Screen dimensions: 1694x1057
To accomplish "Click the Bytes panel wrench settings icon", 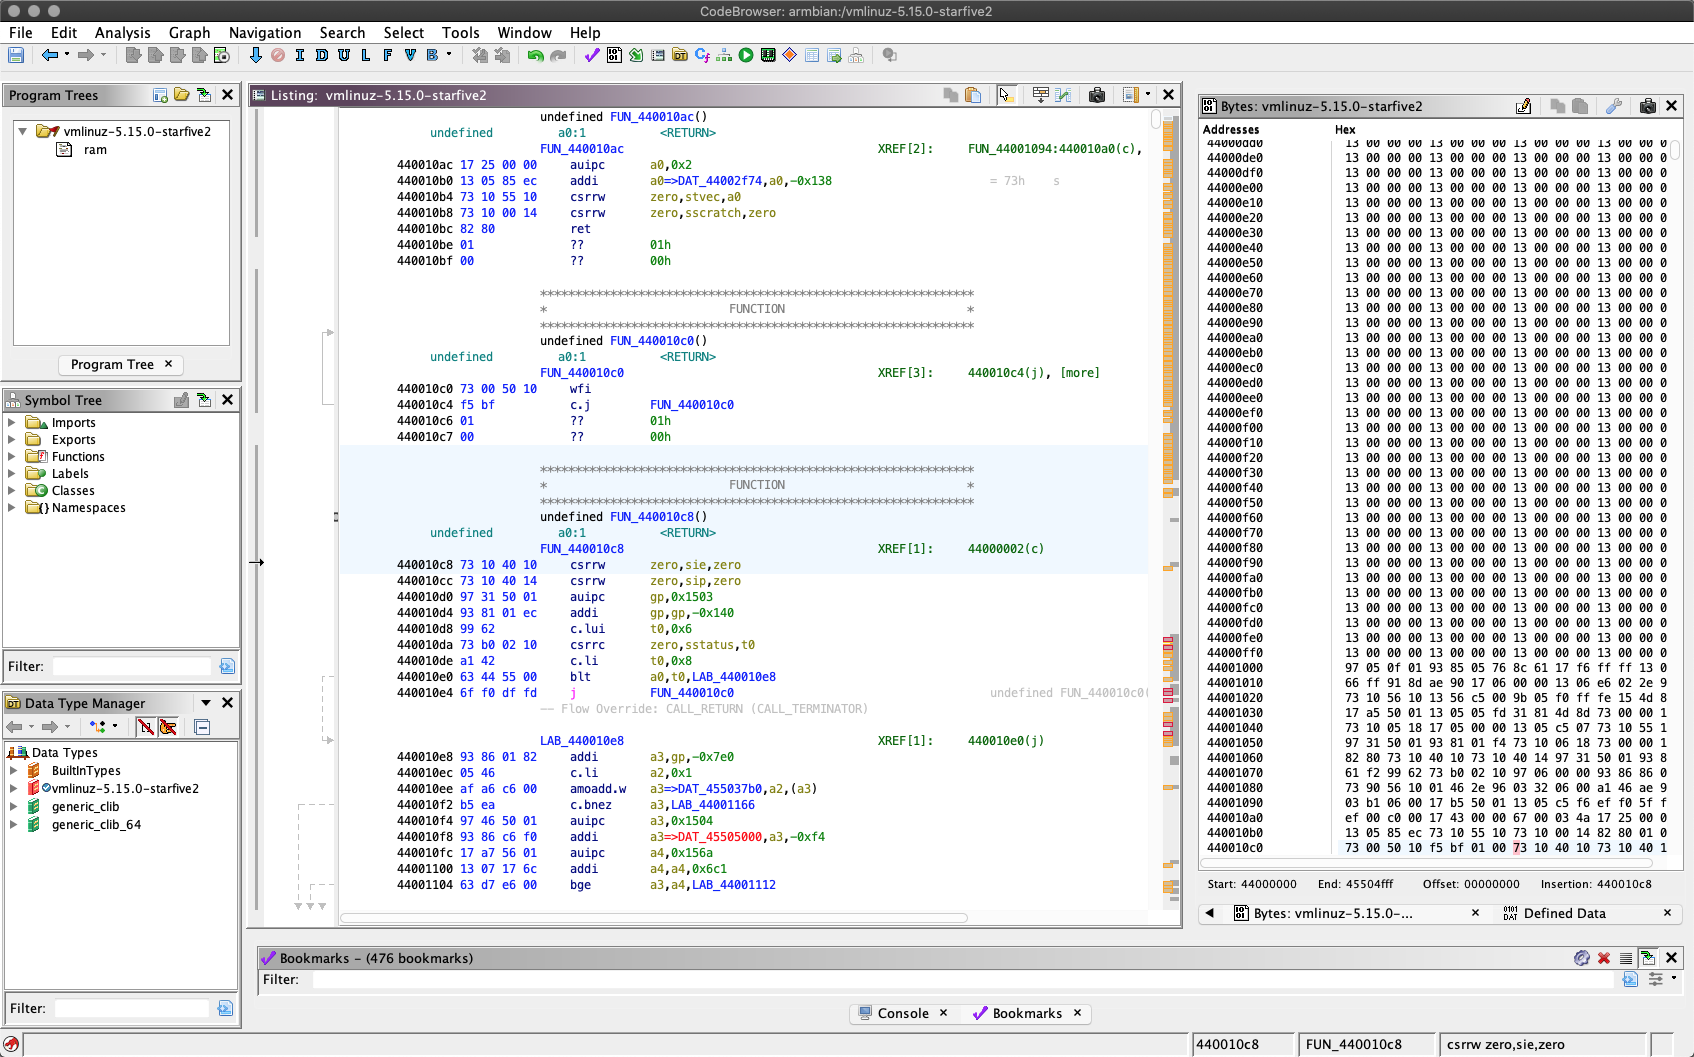I will click(x=1614, y=106).
